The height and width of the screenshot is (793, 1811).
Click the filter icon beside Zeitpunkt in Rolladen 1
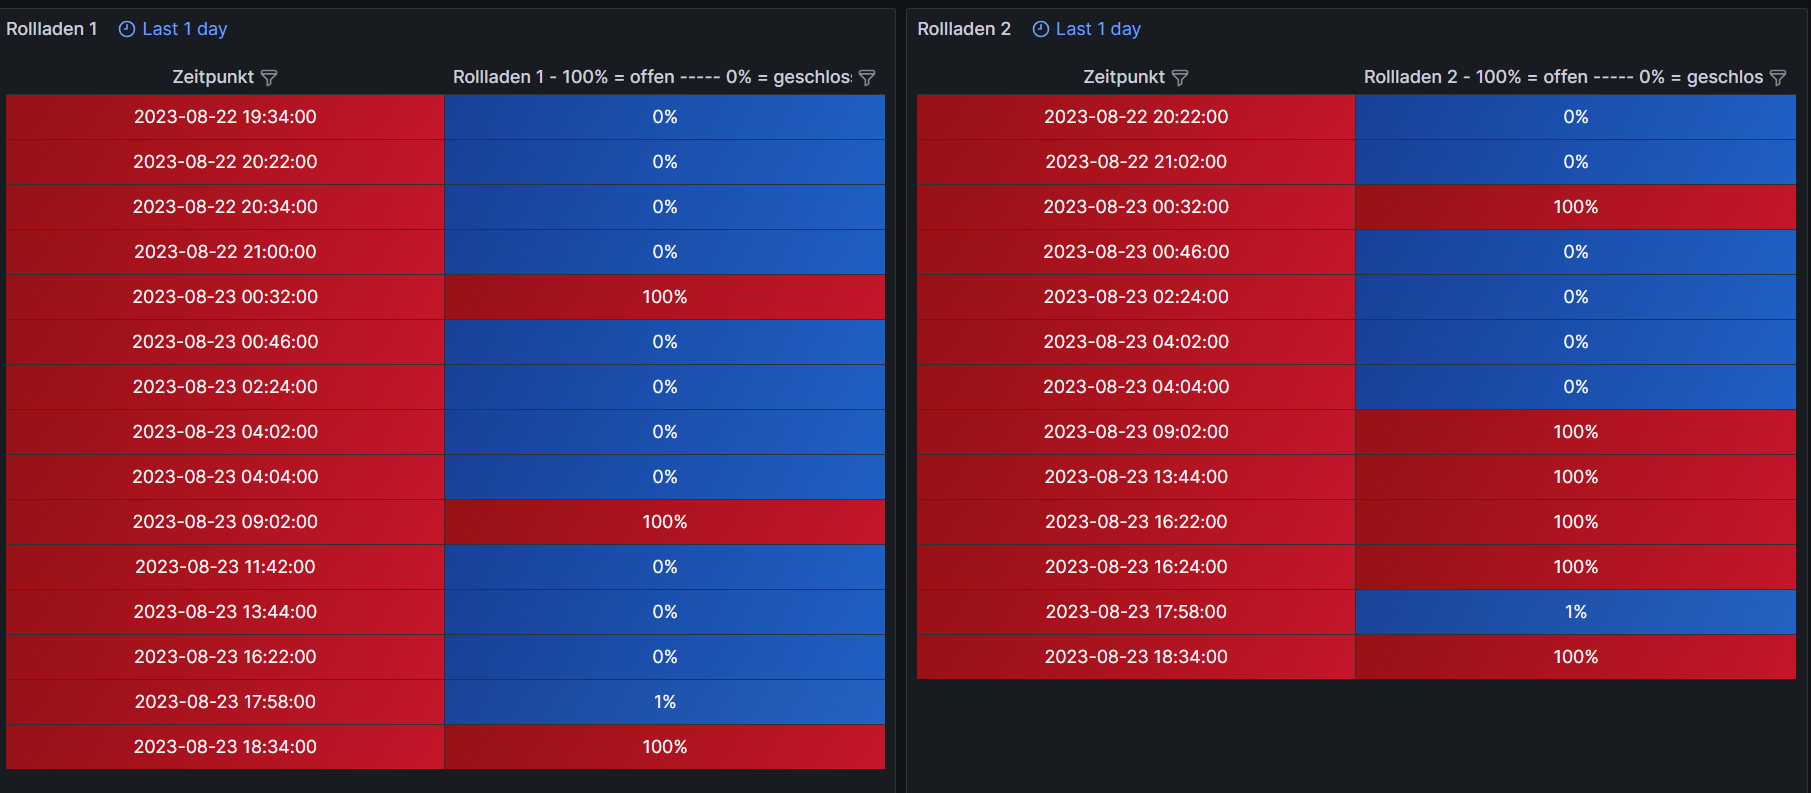click(269, 78)
